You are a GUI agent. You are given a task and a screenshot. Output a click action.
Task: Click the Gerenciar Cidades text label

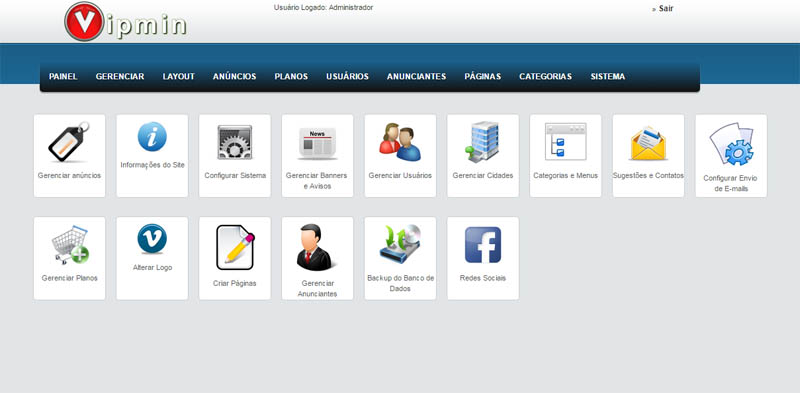483,176
